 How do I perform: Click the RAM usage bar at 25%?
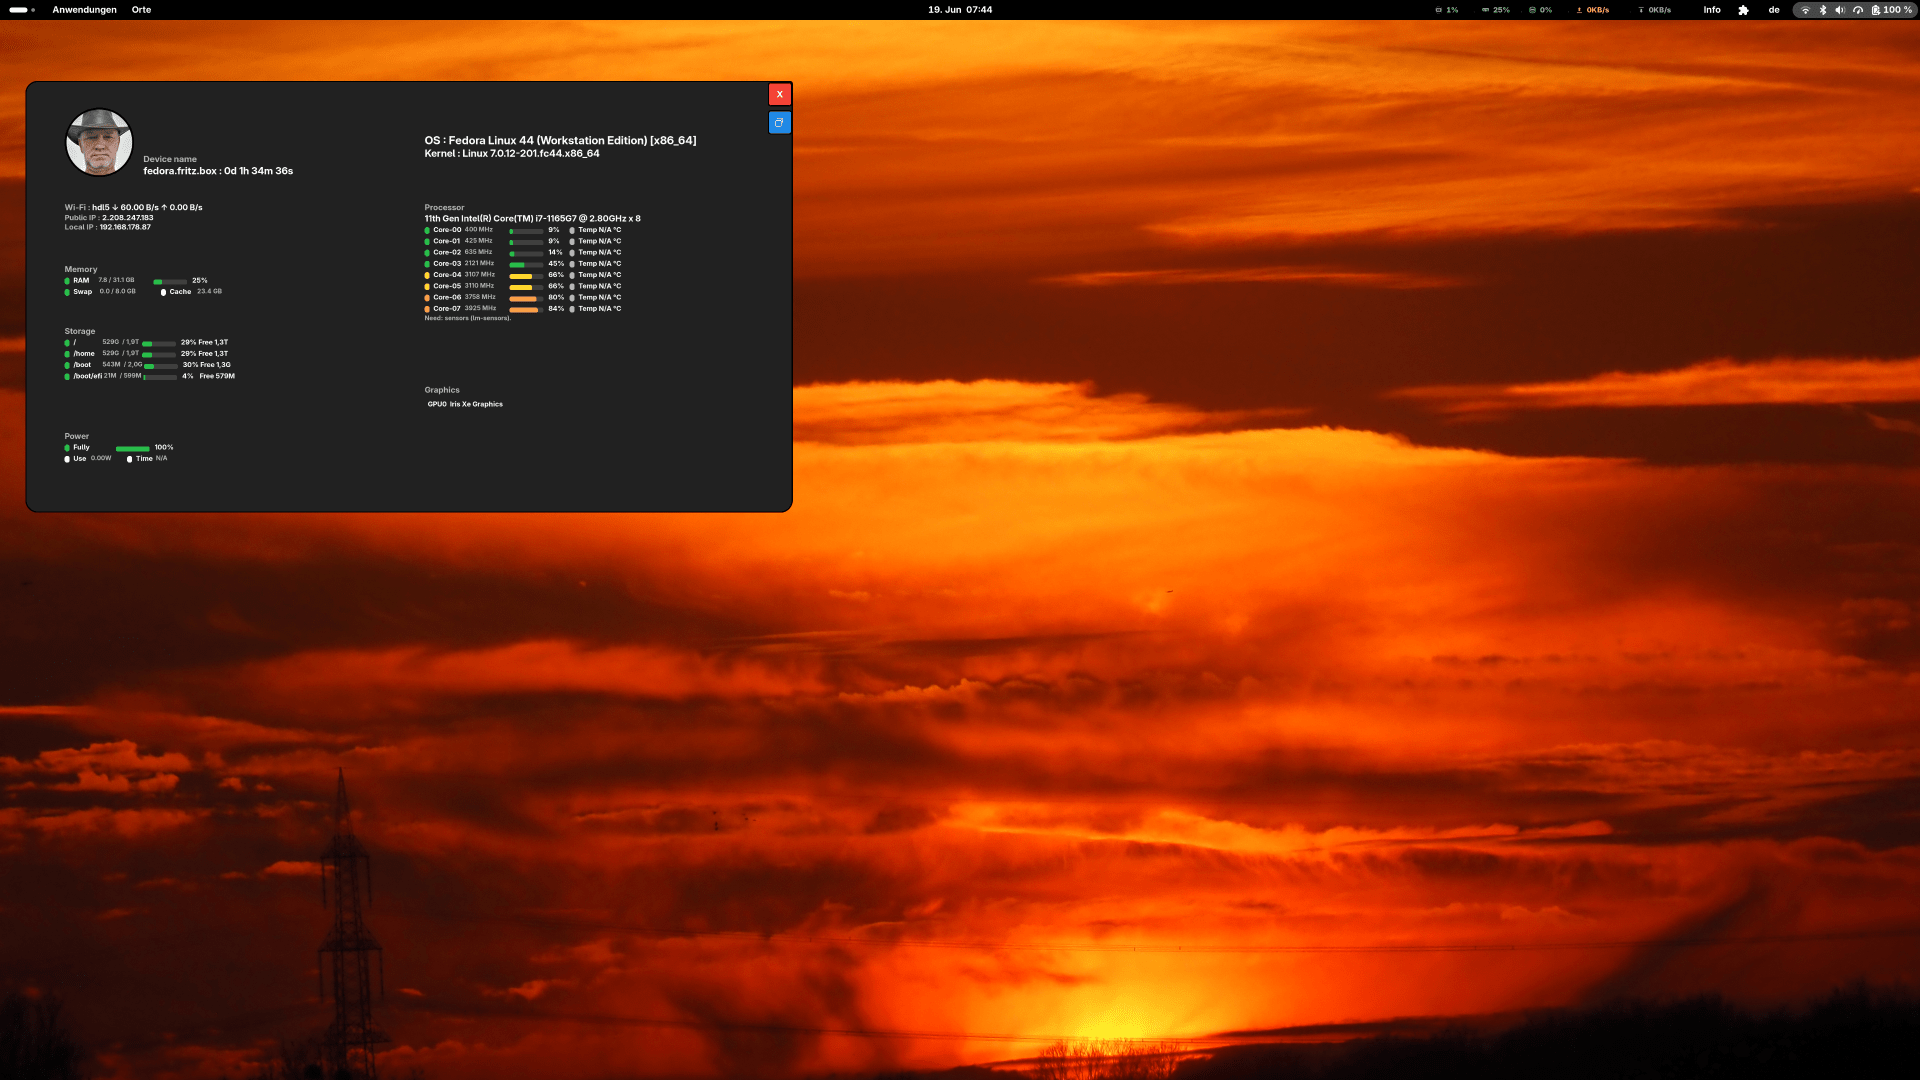point(170,282)
